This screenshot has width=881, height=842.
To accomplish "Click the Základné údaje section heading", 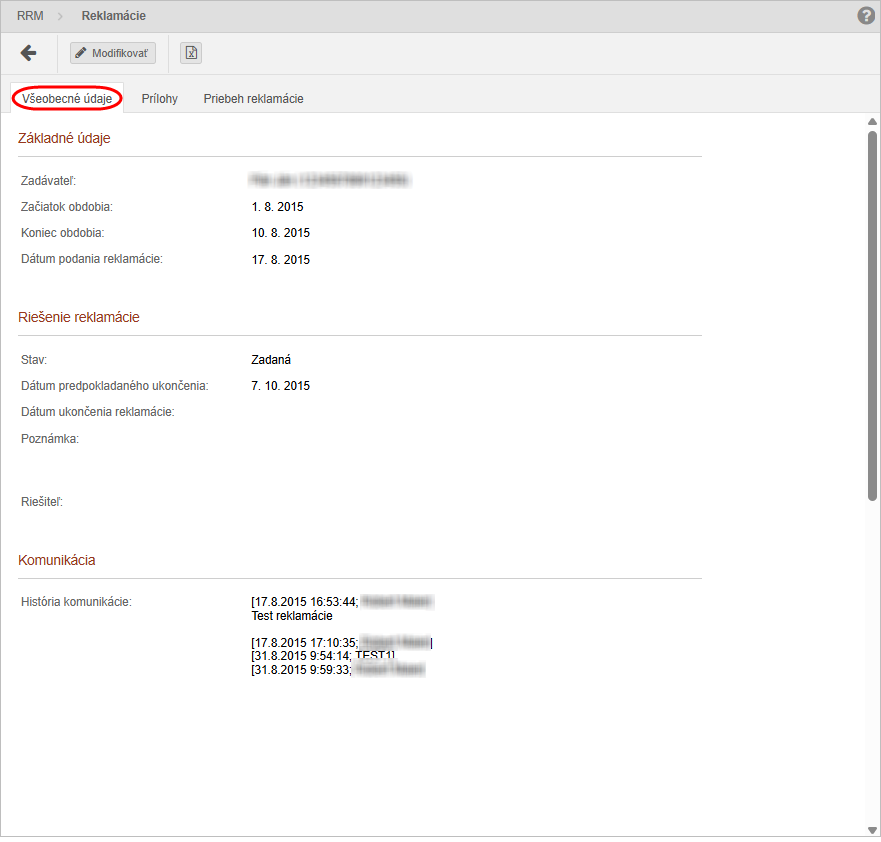I will pyautogui.click(x=64, y=139).
